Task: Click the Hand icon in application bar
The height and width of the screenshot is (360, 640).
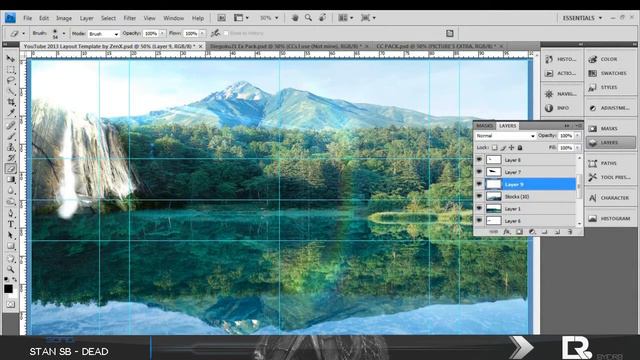Action: [295, 18]
